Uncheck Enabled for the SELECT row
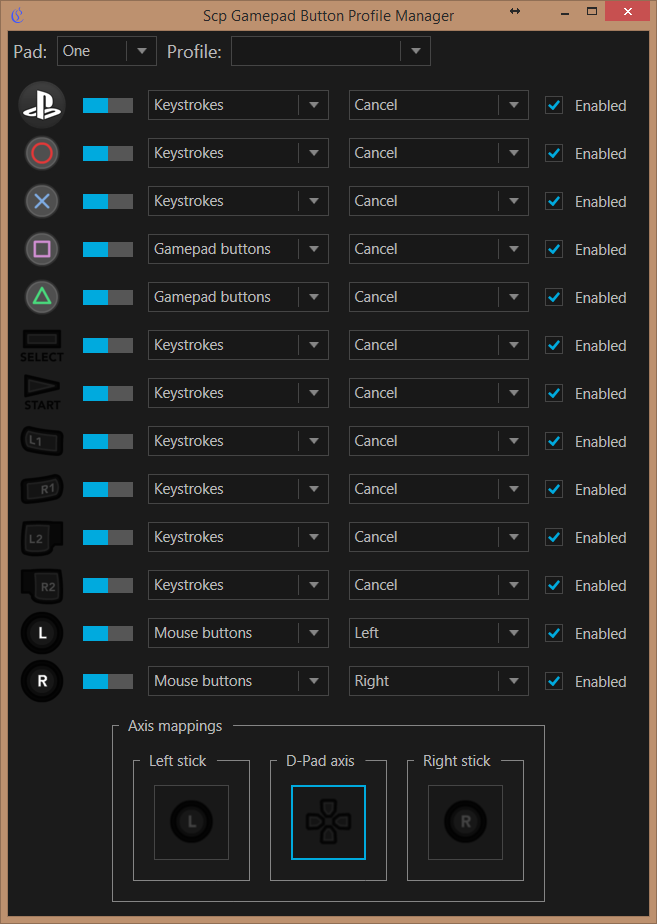The height and width of the screenshot is (924, 657). (x=554, y=345)
